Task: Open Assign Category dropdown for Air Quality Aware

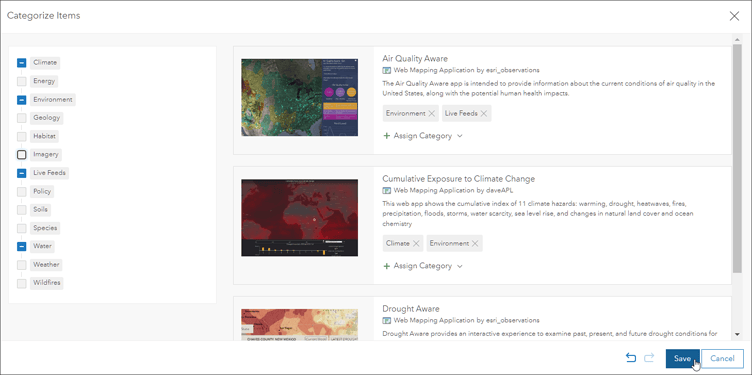Action: point(423,136)
